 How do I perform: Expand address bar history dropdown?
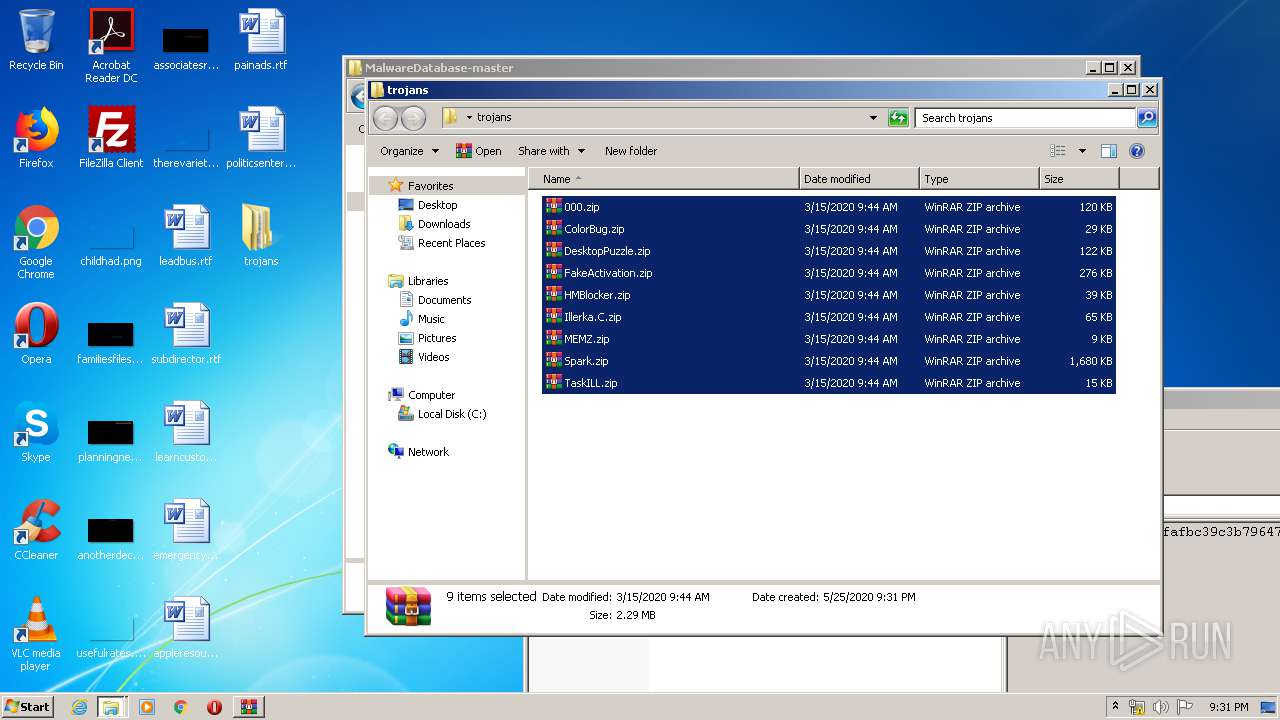pyautogui.click(x=874, y=118)
